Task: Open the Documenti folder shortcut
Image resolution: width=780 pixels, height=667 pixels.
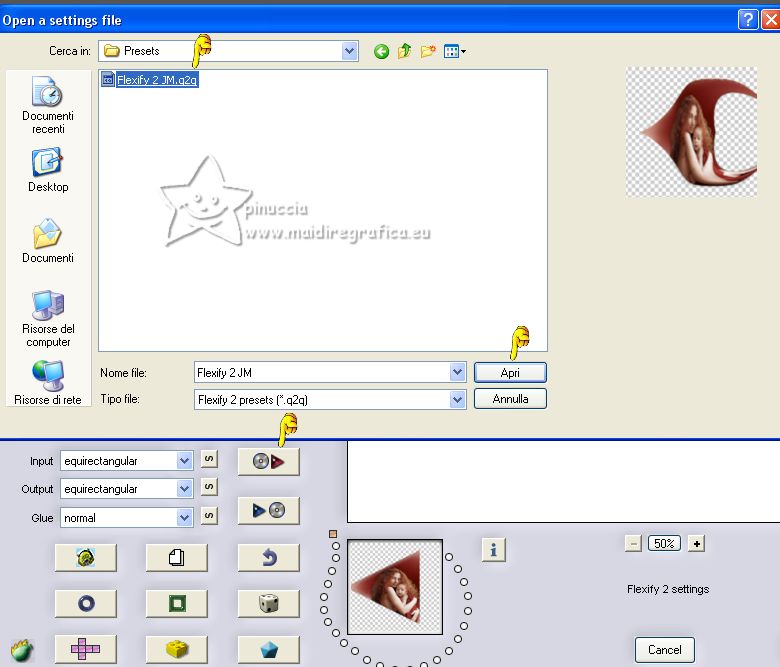Action: [48, 240]
